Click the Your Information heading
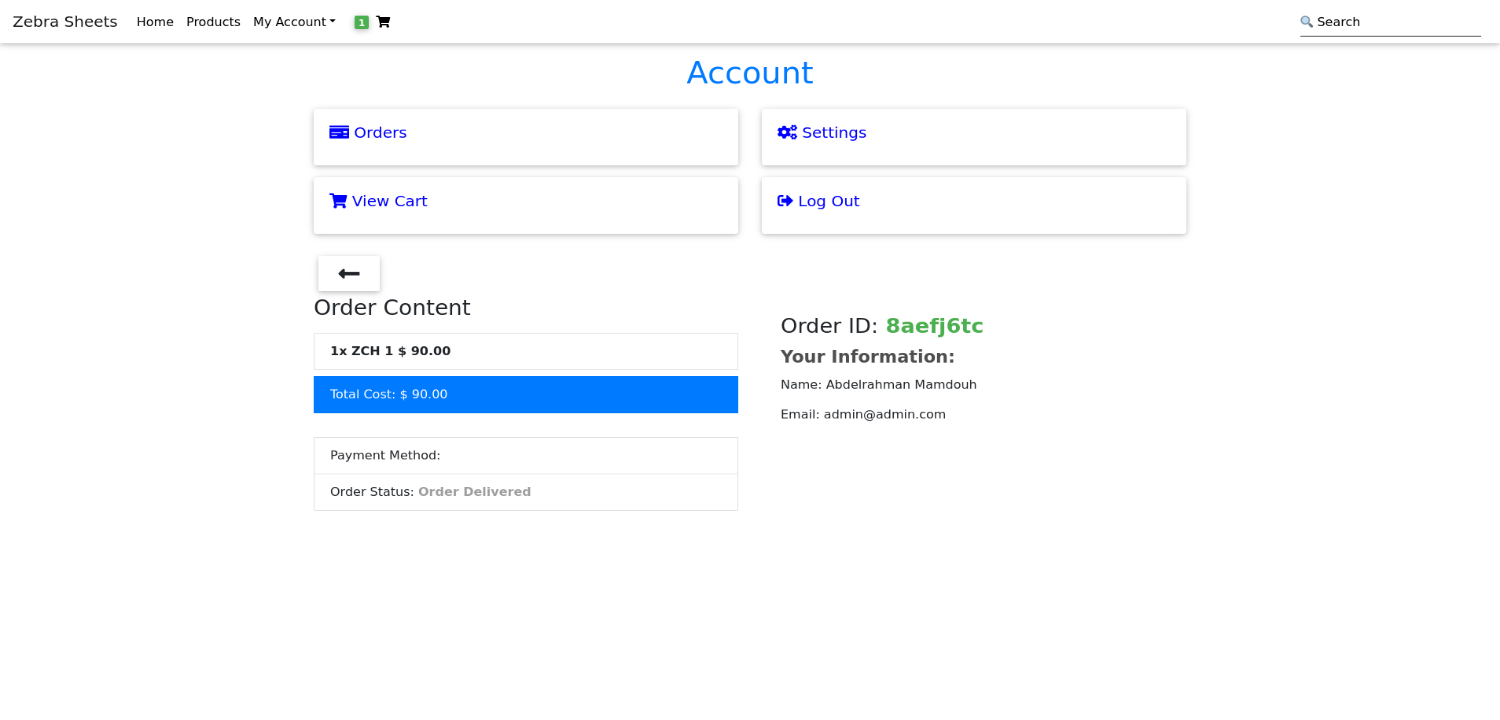Image resolution: width=1500 pixels, height=720 pixels. 868,357
